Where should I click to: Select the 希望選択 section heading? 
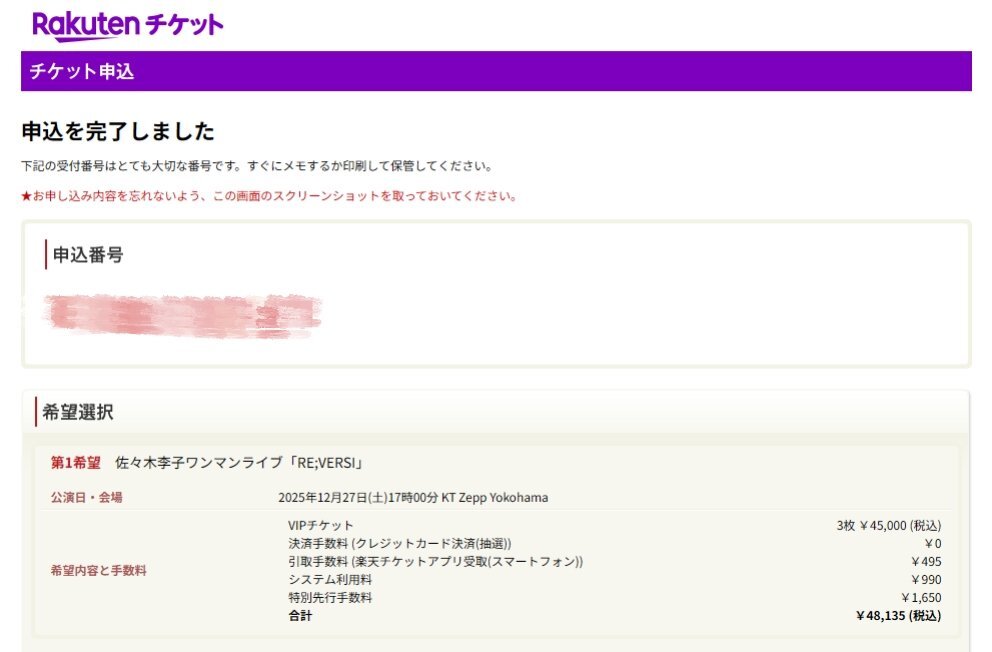tap(78, 412)
